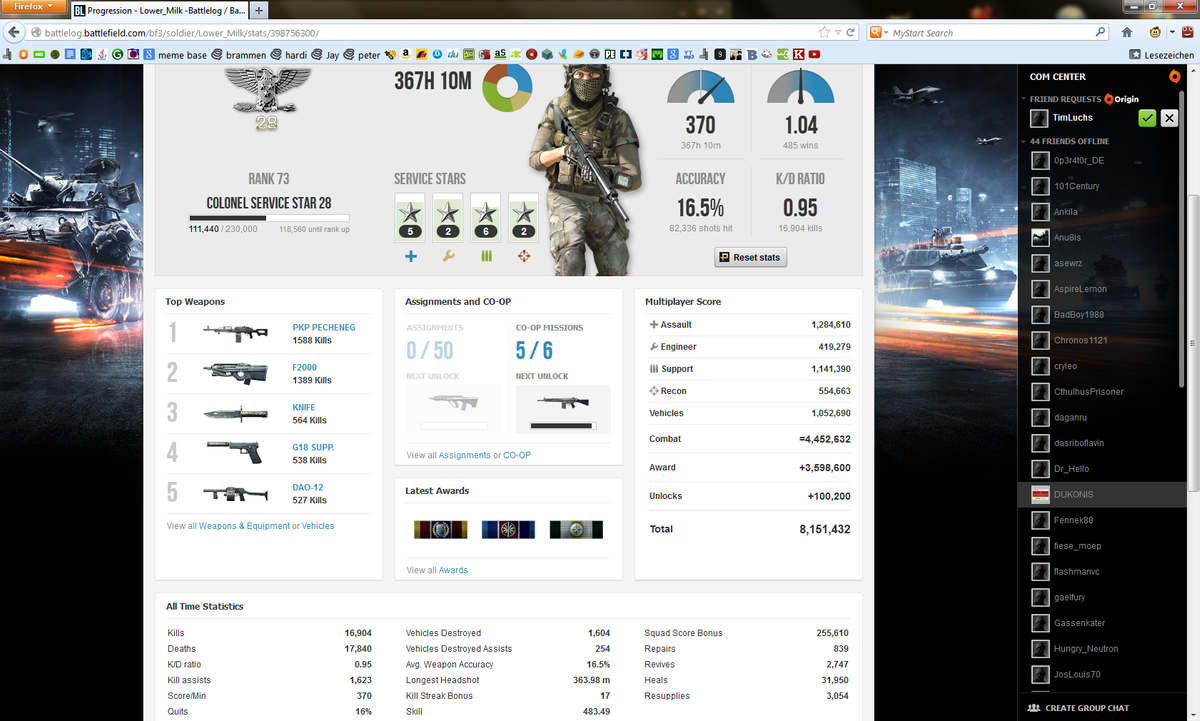Open the Jay bookmark
The height and width of the screenshot is (721, 1200).
tap(326, 55)
